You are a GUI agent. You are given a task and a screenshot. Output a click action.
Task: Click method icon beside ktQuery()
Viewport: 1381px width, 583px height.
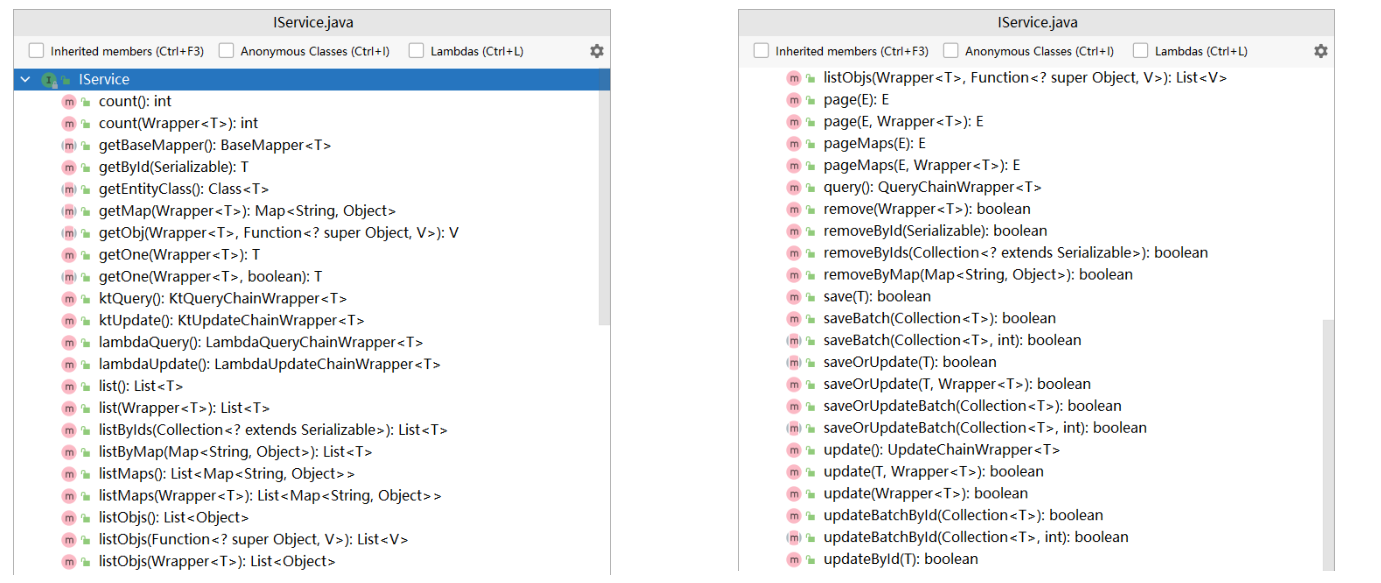69,299
